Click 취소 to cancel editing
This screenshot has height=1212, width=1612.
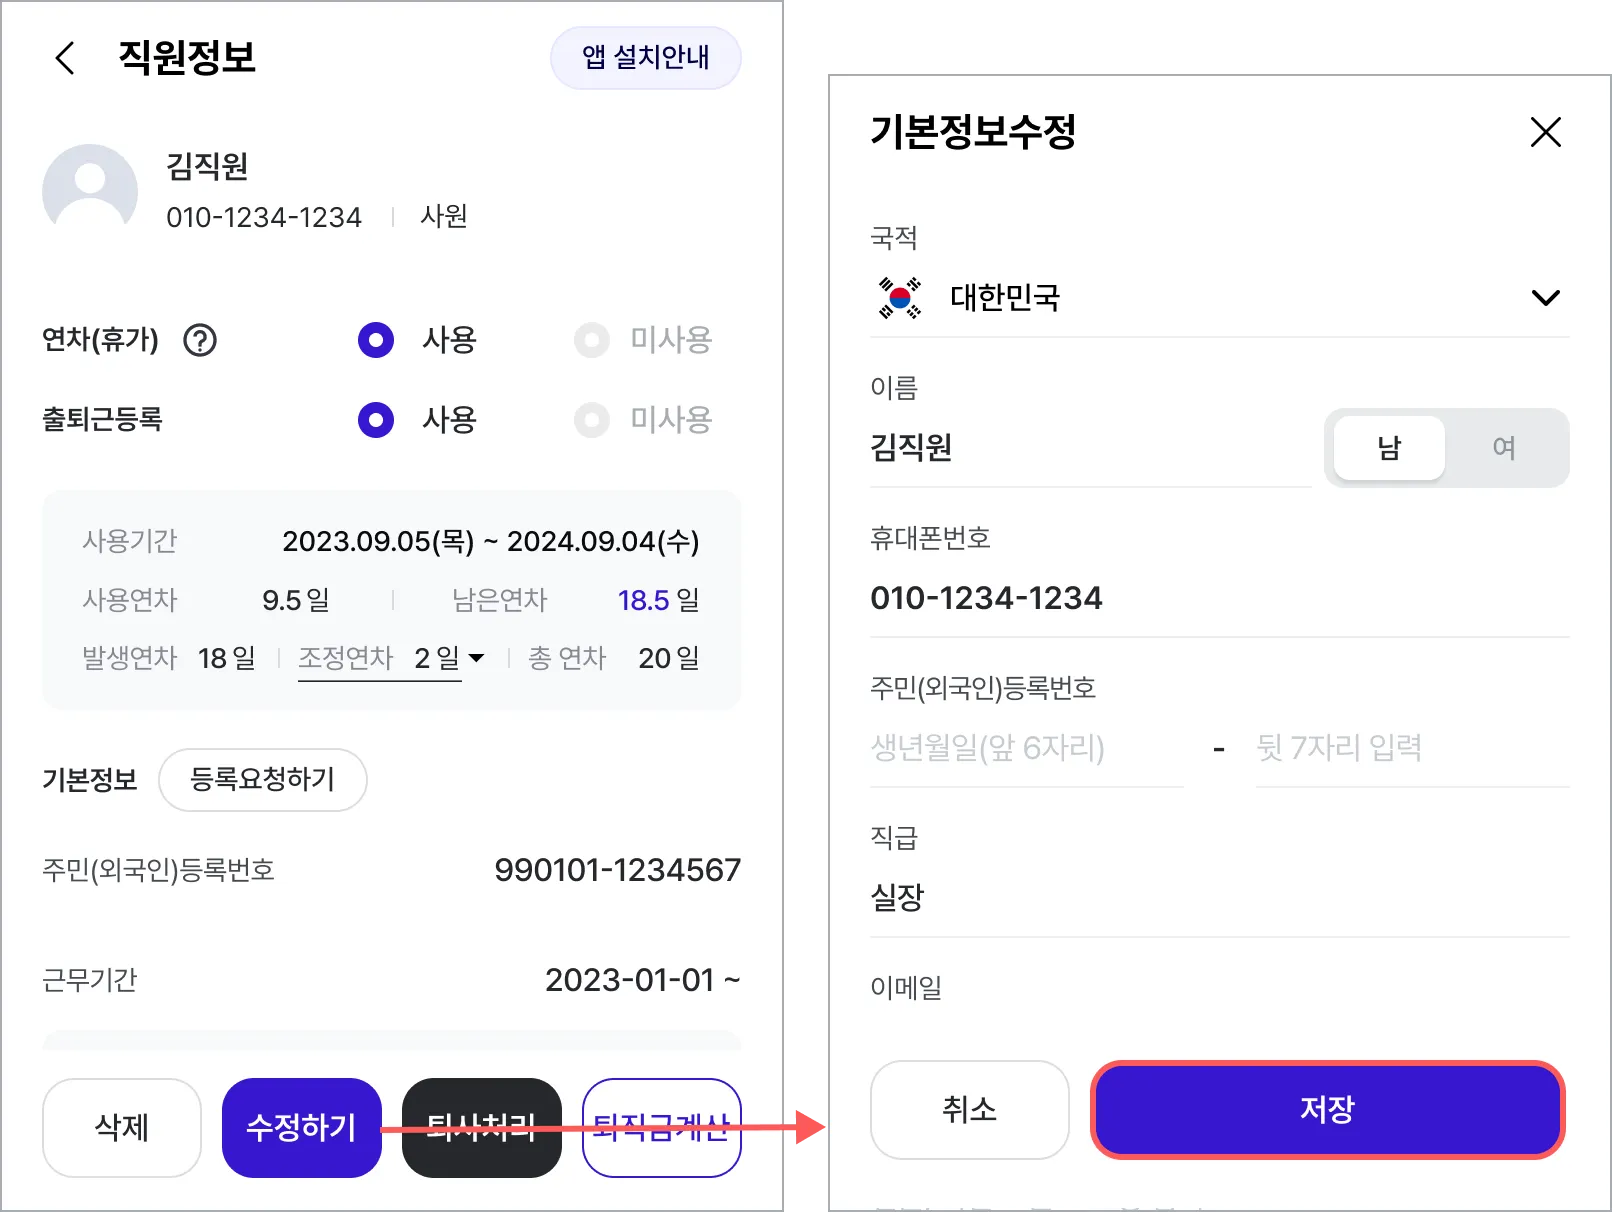[x=969, y=1110]
